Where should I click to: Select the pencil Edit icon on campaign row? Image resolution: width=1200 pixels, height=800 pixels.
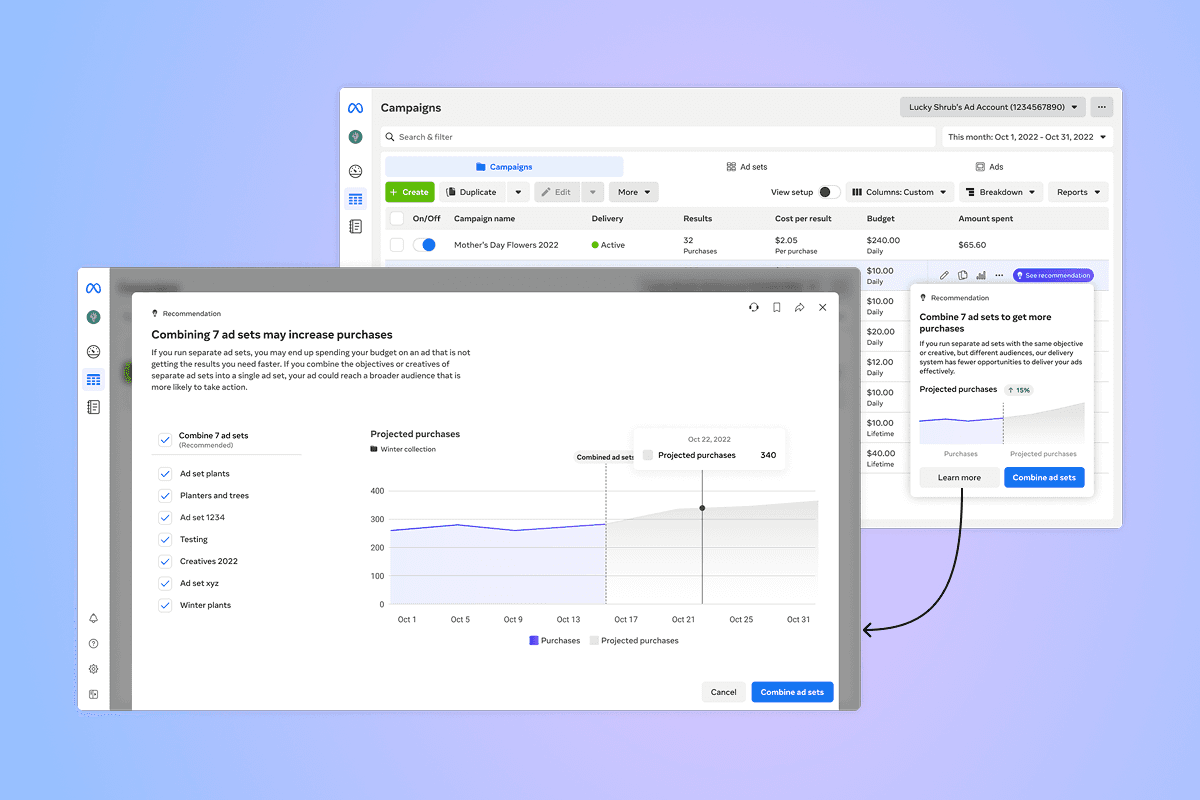(x=944, y=274)
